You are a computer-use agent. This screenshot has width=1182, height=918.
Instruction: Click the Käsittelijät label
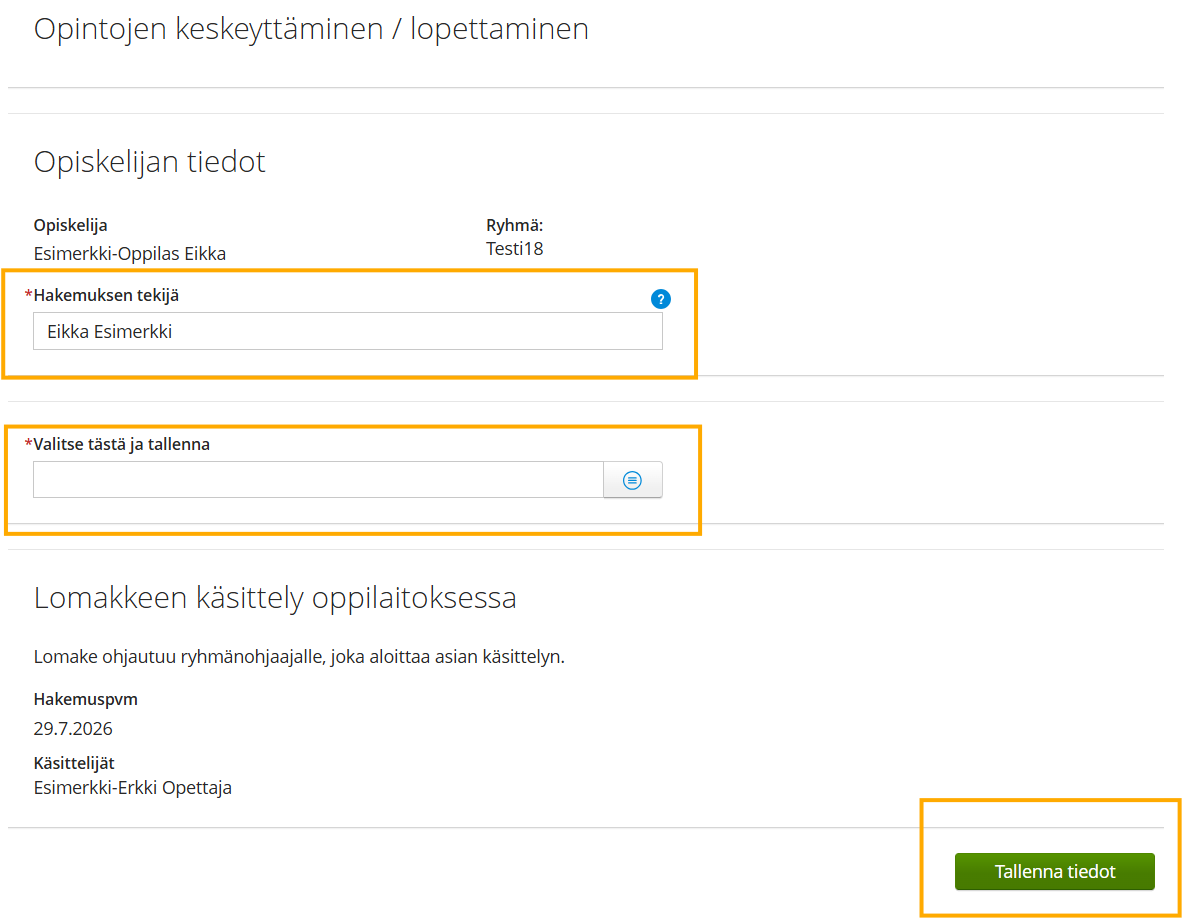click(74, 763)
